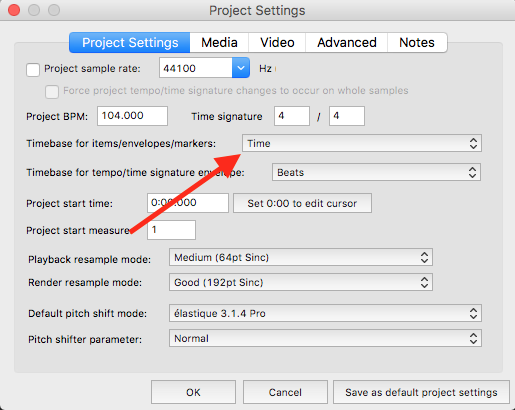
Task: Switch to the Video tab
Action: coord(277,42)
